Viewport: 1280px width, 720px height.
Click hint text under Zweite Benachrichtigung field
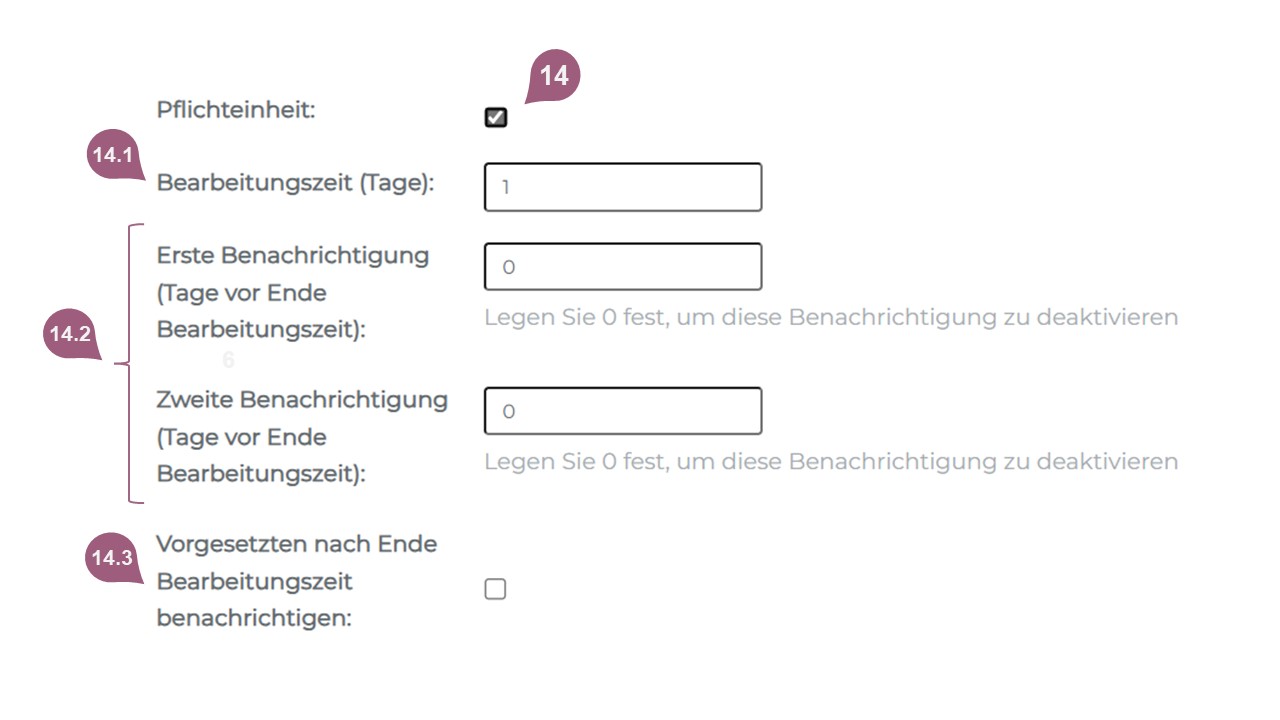coord(830,461)
